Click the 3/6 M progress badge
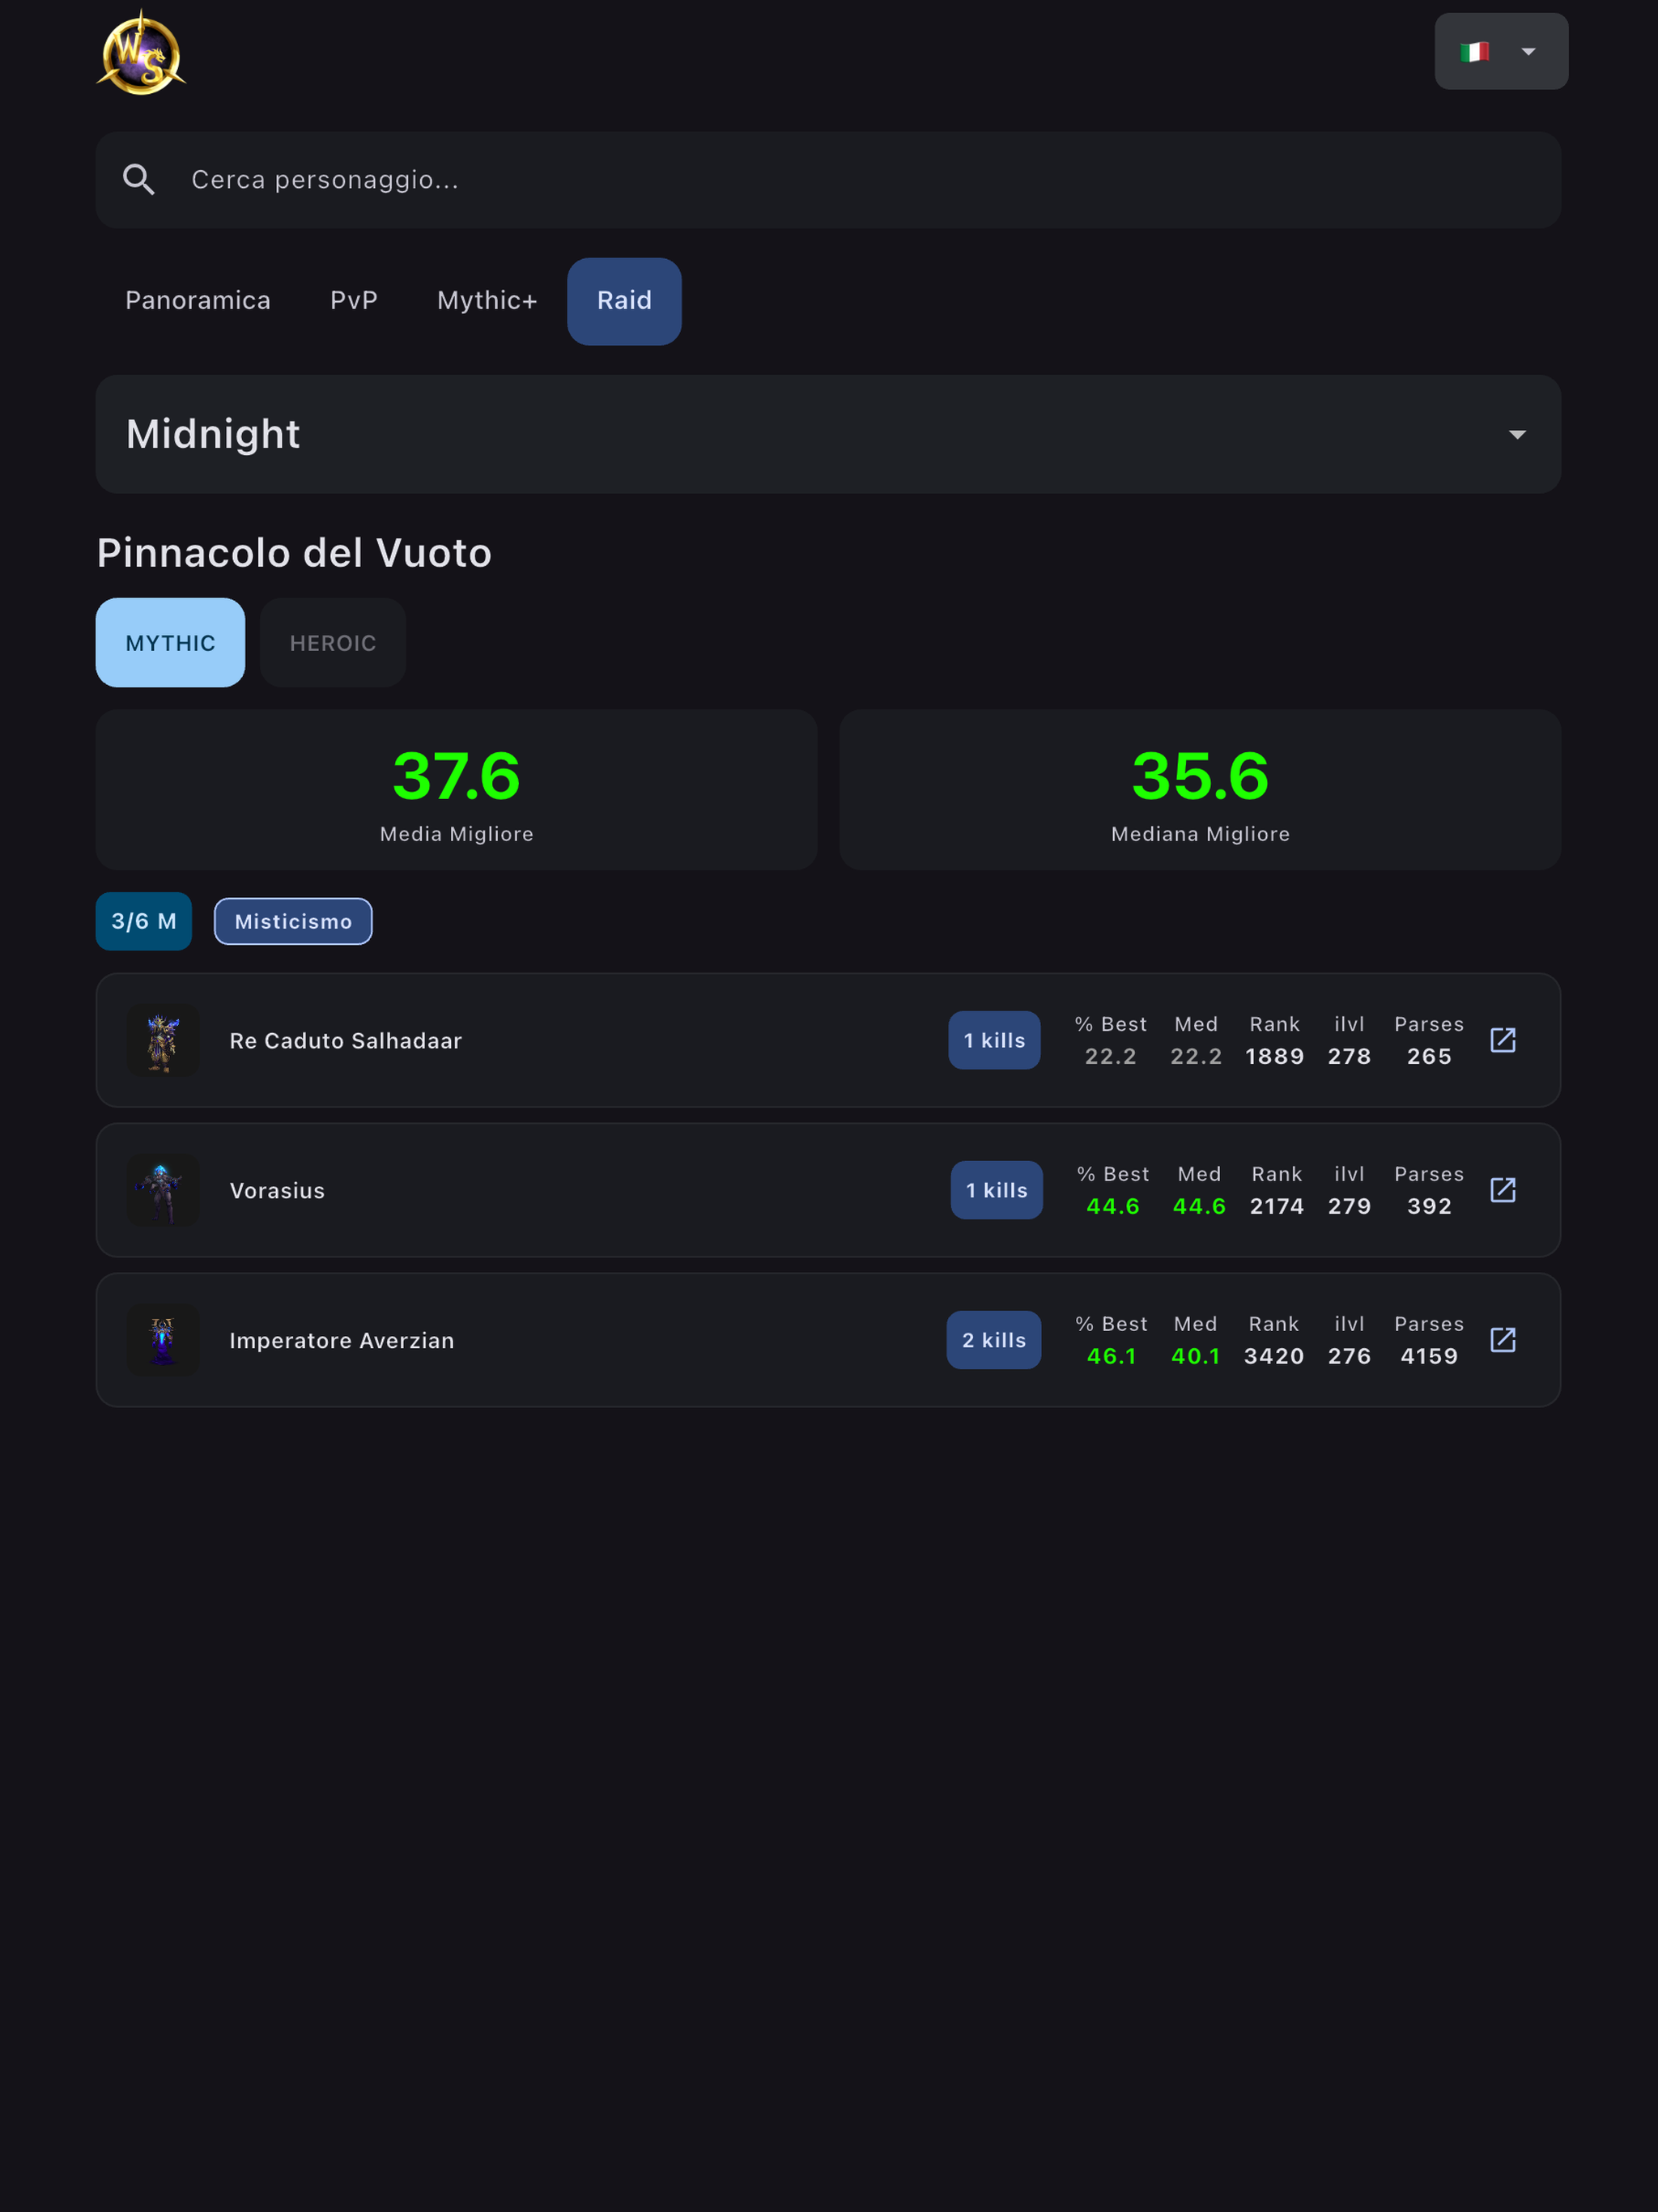 [144, 921]
